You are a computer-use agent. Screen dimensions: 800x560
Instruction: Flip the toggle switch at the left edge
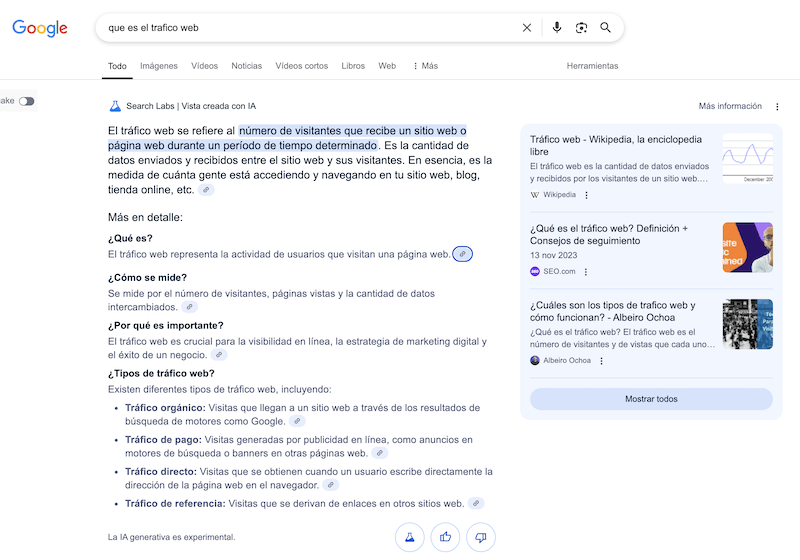point(27,101)
